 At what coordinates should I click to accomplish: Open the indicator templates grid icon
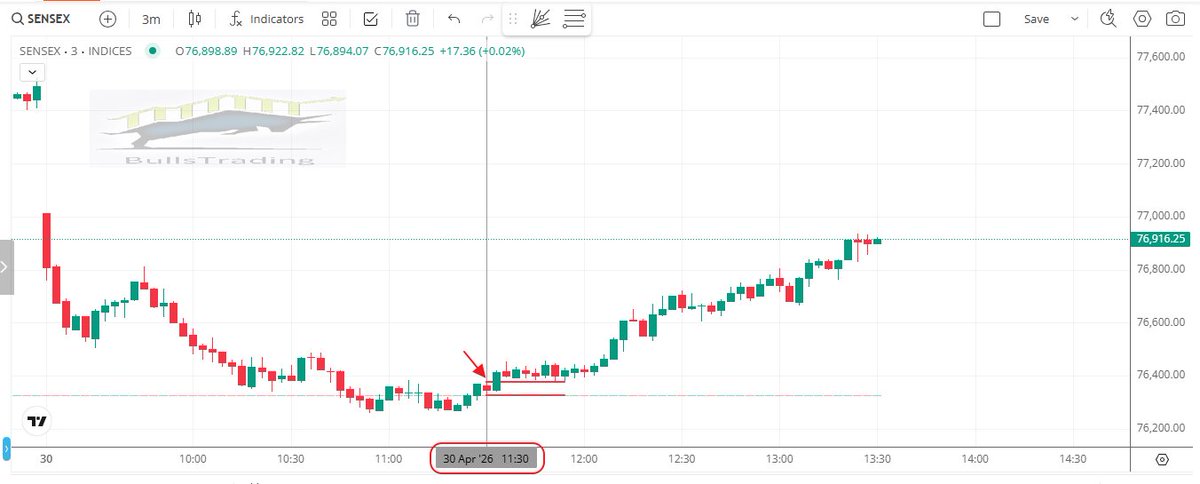(x=329, y=19)
